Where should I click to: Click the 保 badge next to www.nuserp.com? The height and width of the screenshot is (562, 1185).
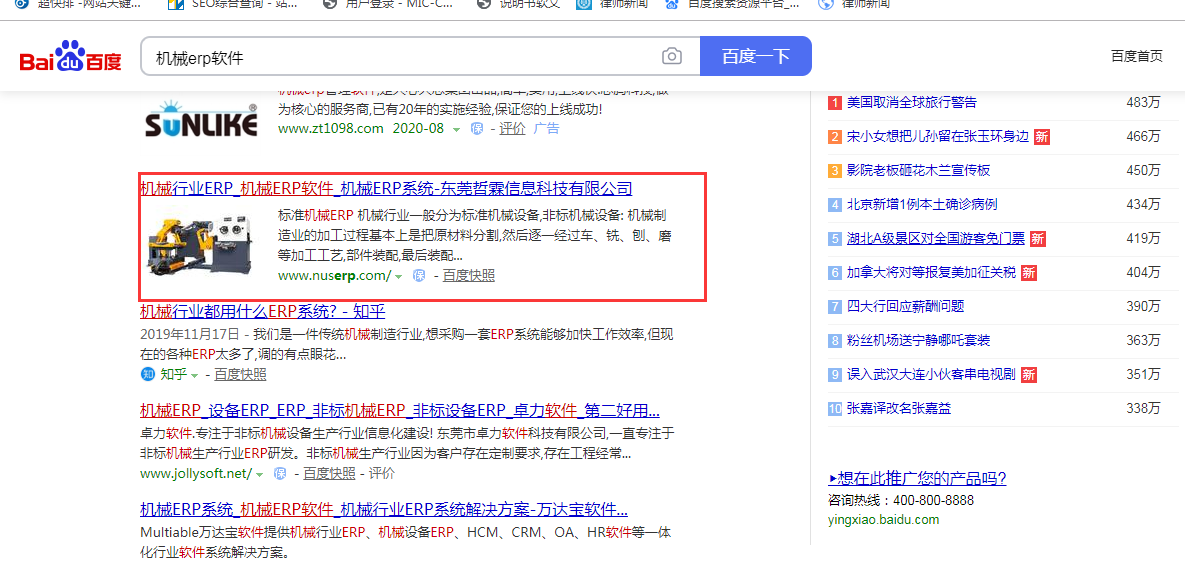(420, 276)
